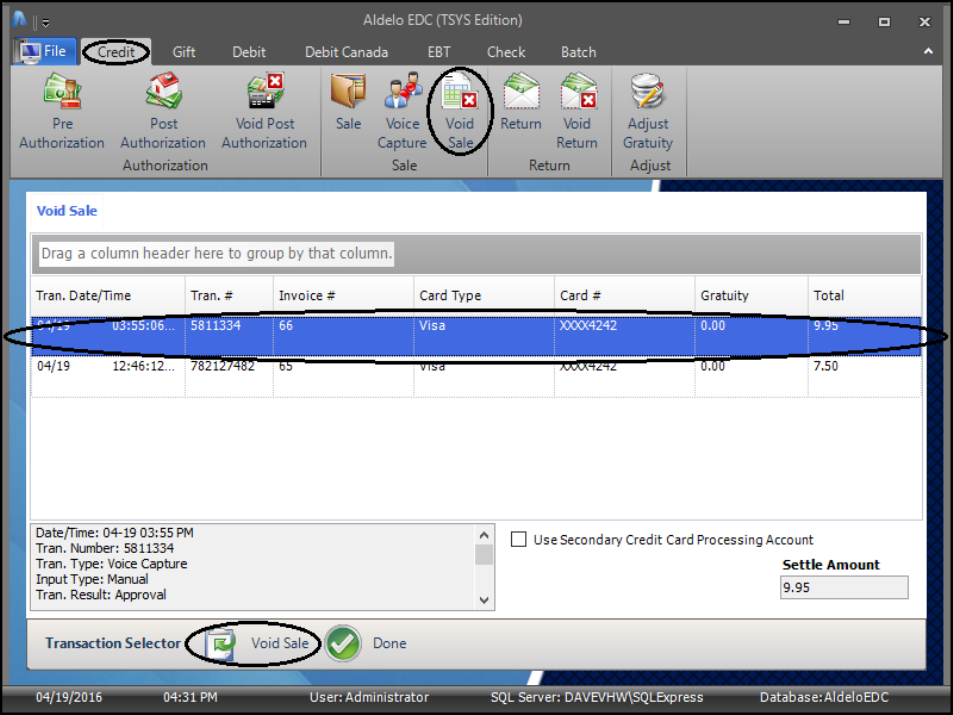Click Tran. Type: Voice Capture detail line

point(111,564)
